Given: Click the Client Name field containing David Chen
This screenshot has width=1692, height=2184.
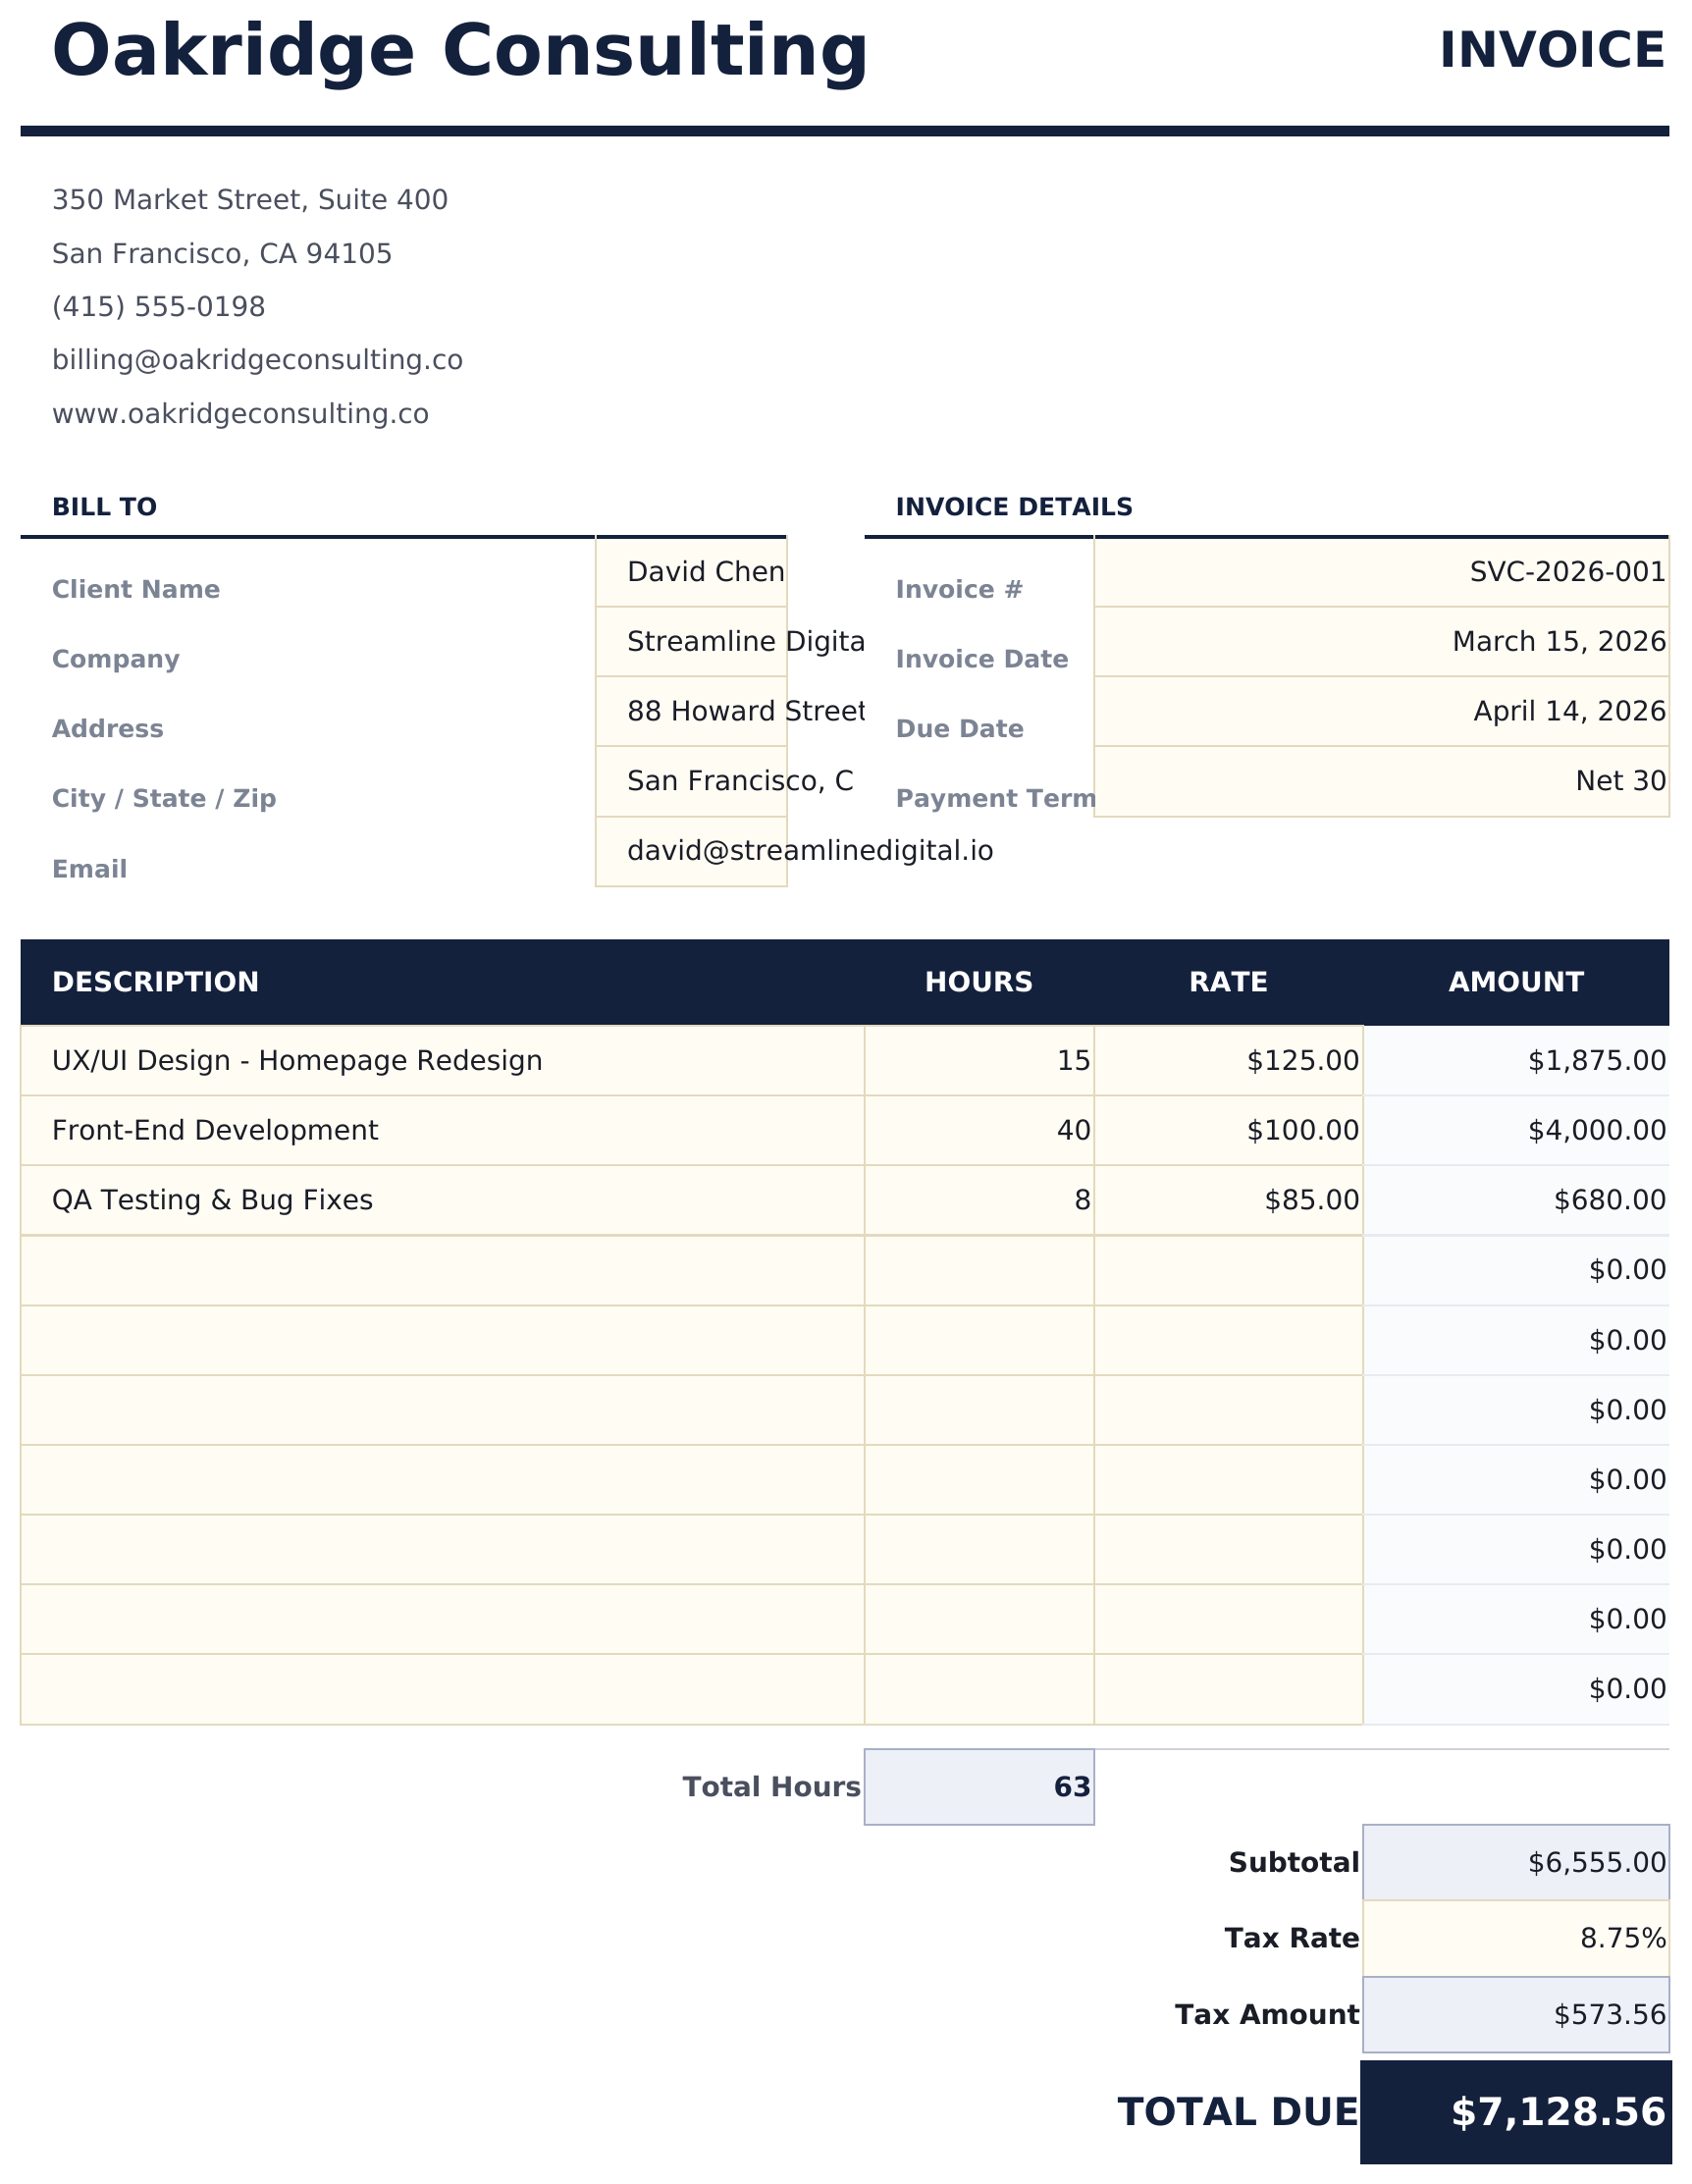Looking at the screenshot, I should [x=691, y=572].
